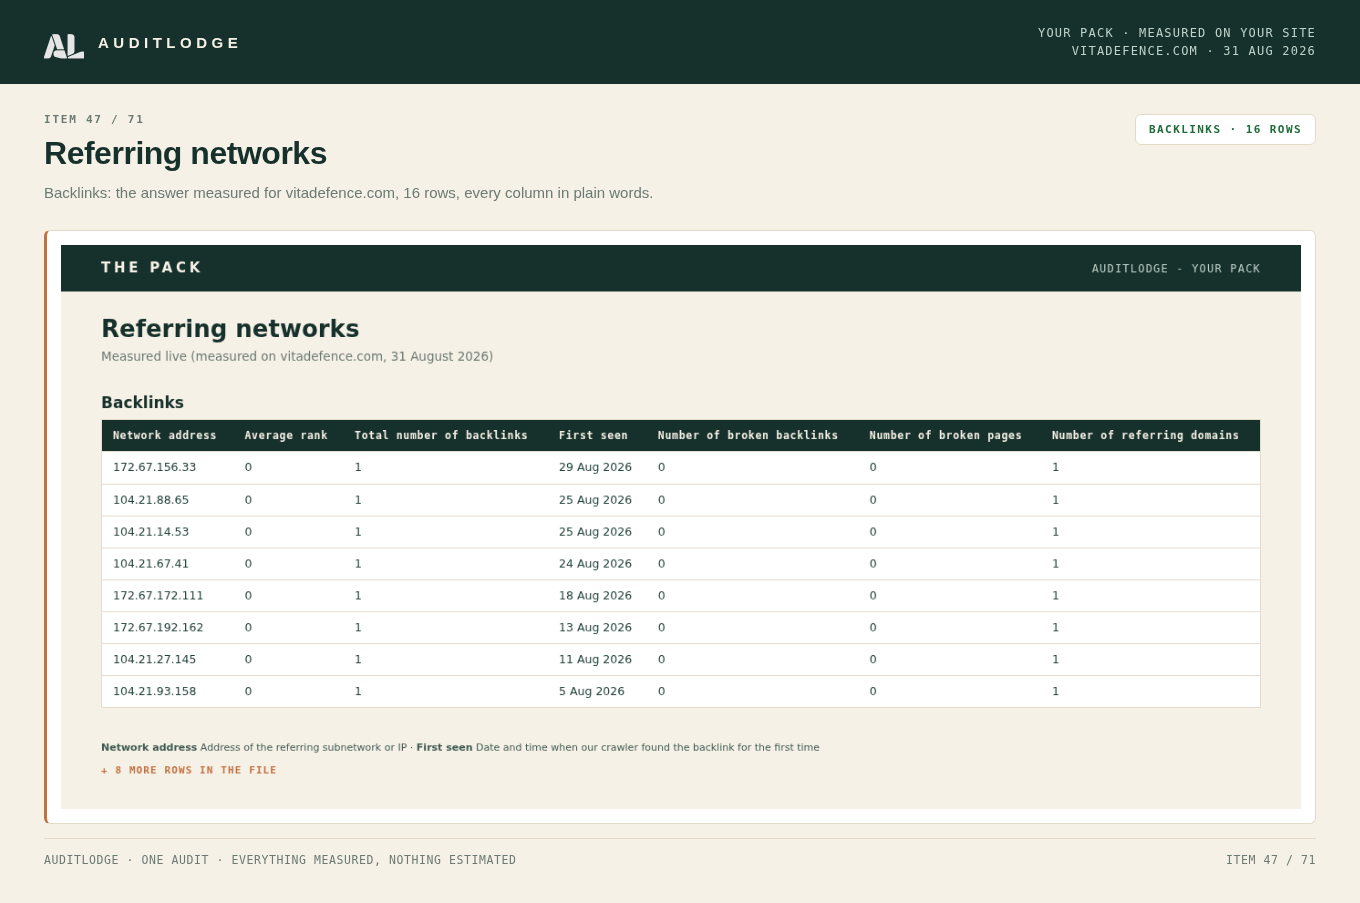The width and height of the screenshot is (1360, 903).
Task: Click the AuditLodge AL logo icon
Action: coord(64,46)
